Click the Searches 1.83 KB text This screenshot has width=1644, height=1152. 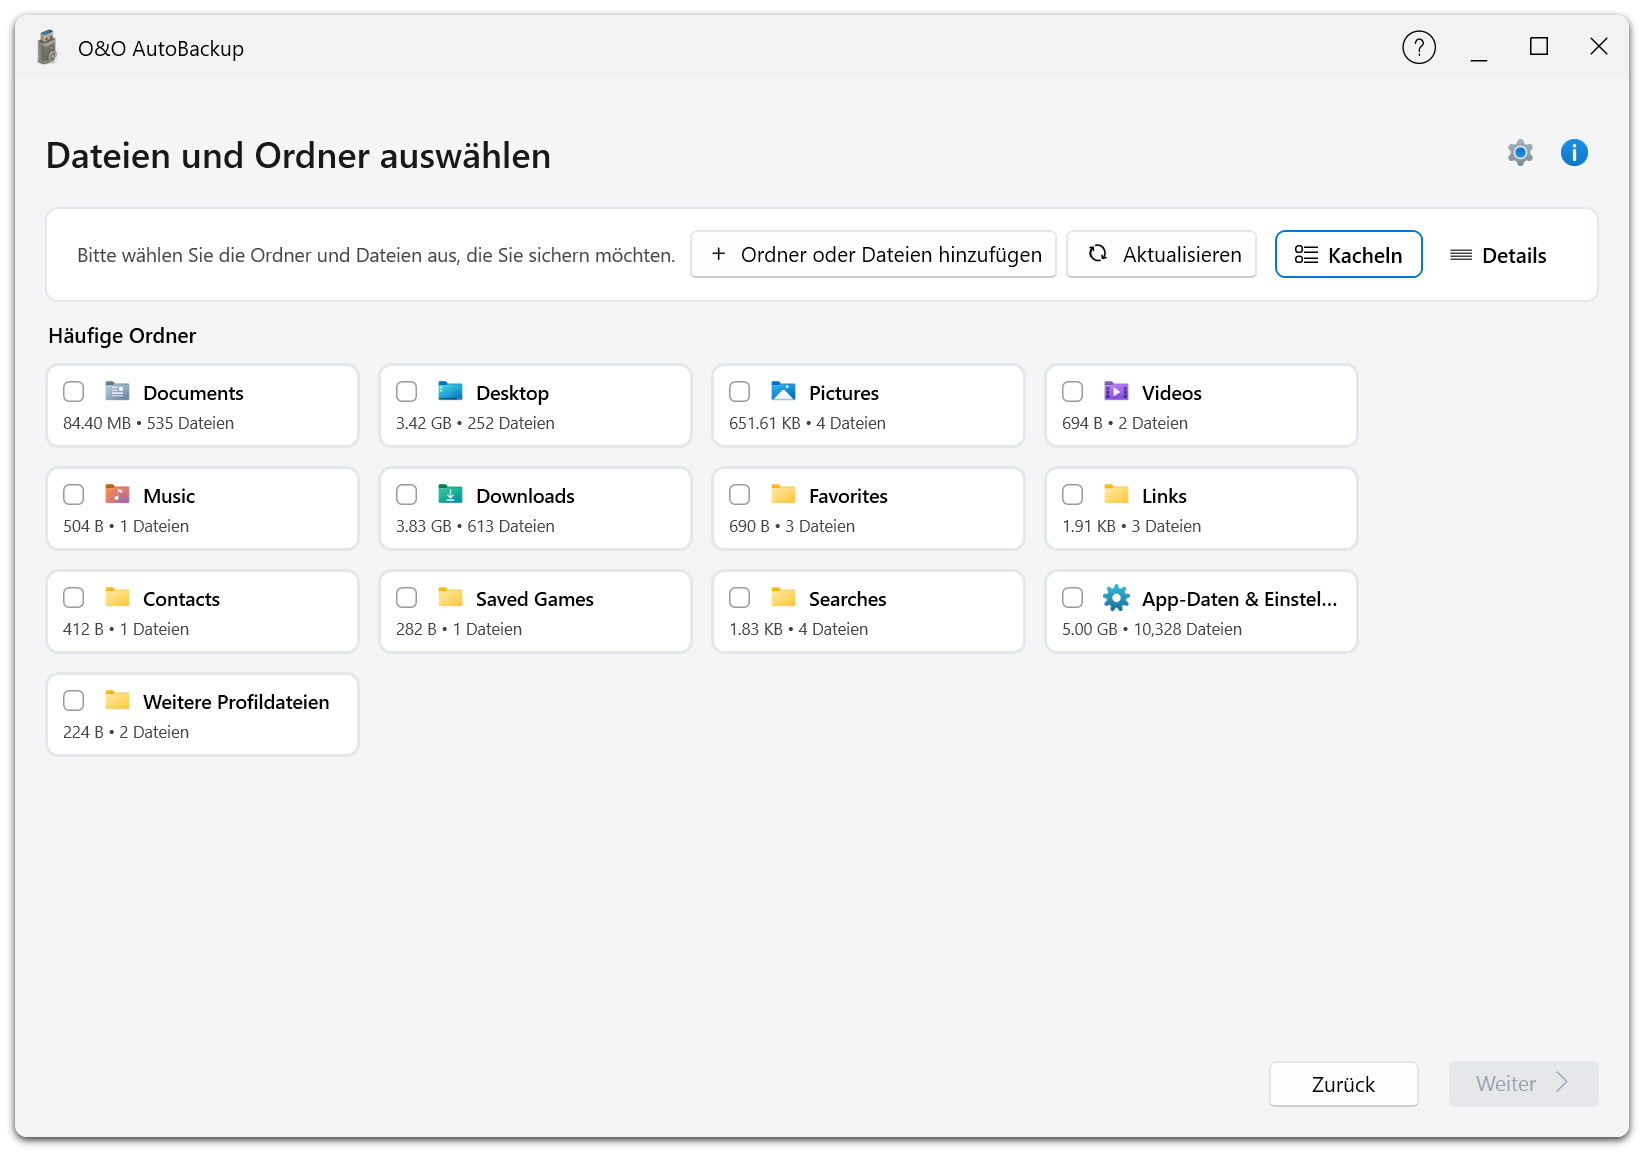756,630
